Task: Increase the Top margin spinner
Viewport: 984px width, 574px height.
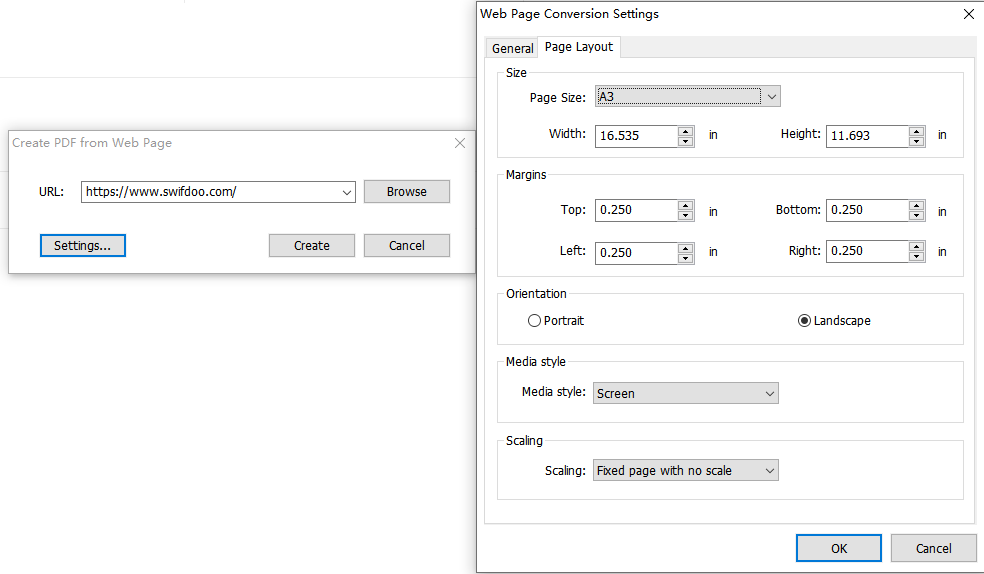Action: coord(686,205)
